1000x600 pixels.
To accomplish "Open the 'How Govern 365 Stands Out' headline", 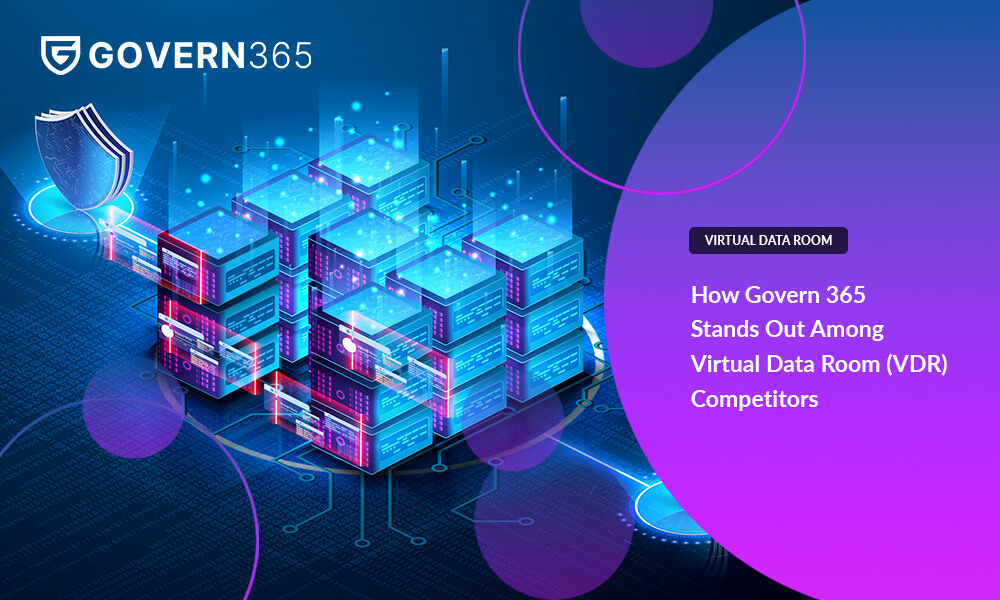I will click(819, 346).
